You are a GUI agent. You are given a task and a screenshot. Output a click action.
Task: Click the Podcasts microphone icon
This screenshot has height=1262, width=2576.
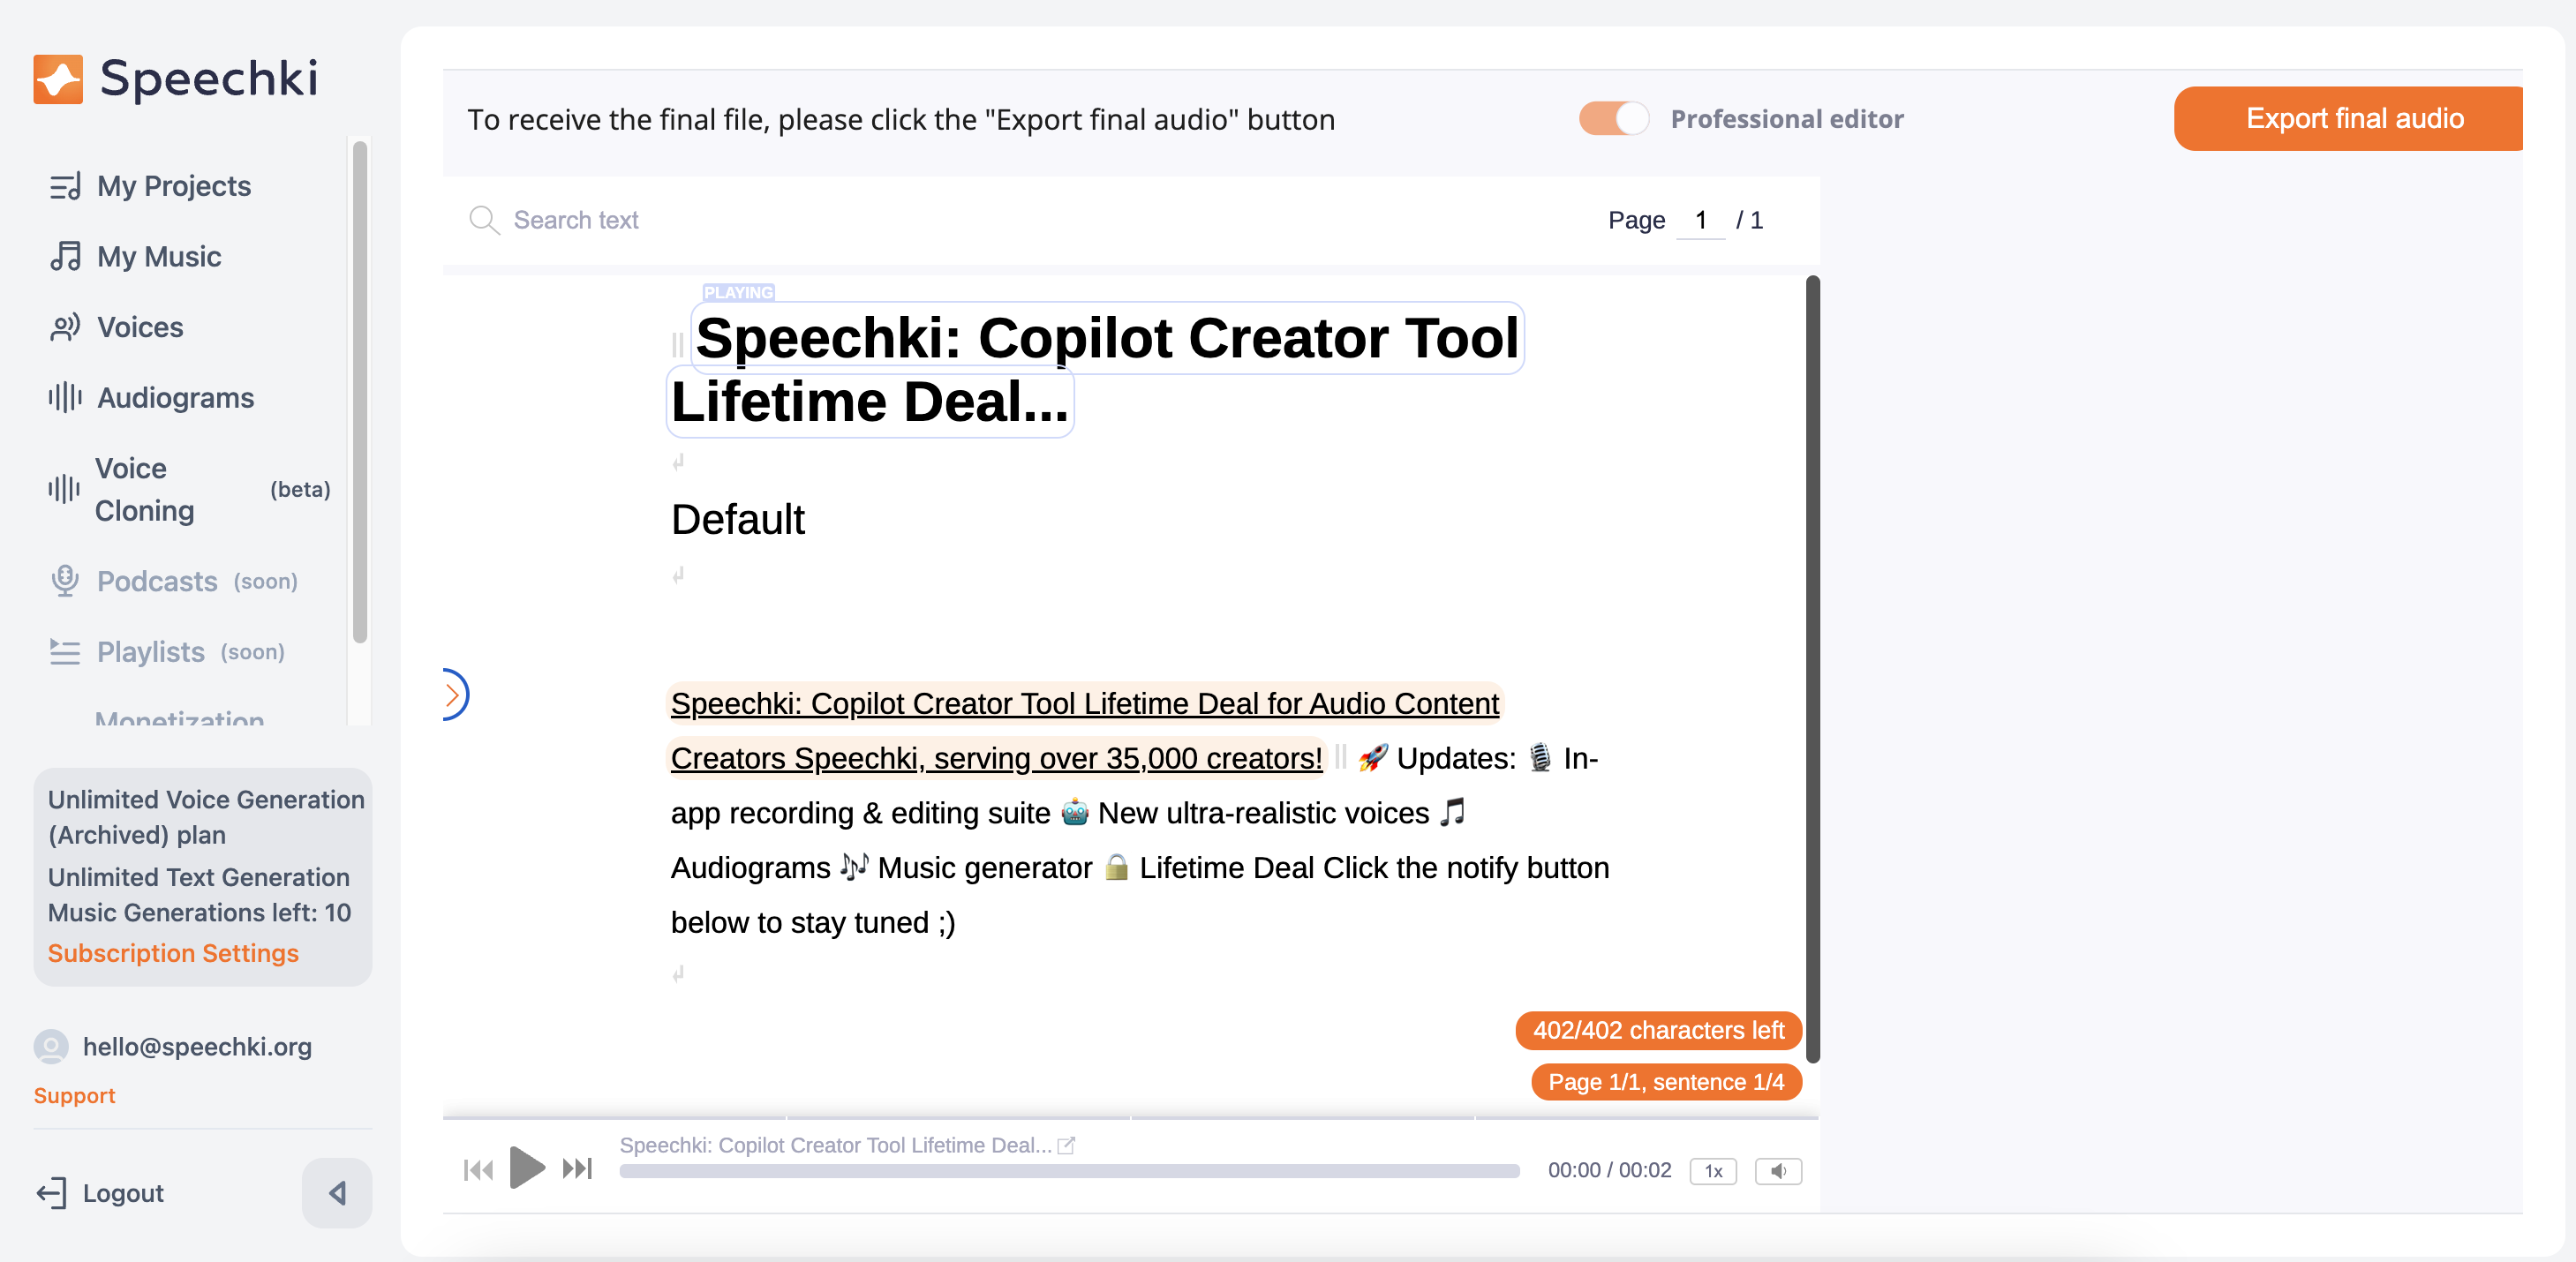65,581
